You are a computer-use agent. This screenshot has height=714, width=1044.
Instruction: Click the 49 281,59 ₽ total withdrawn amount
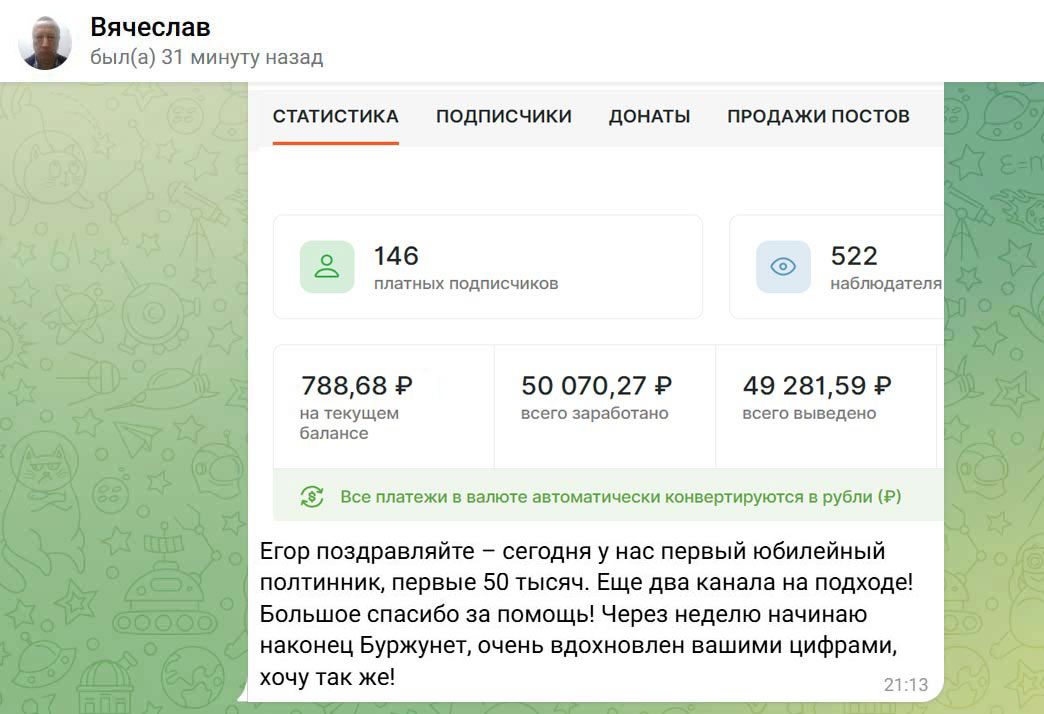click(816, 385)
